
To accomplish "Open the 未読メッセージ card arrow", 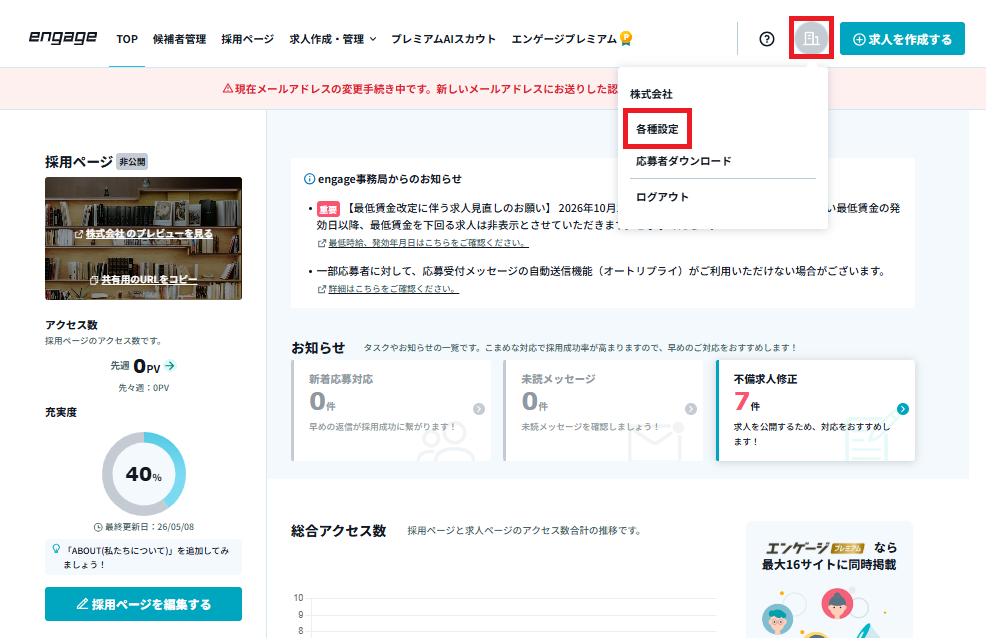I will coord(690,409).
